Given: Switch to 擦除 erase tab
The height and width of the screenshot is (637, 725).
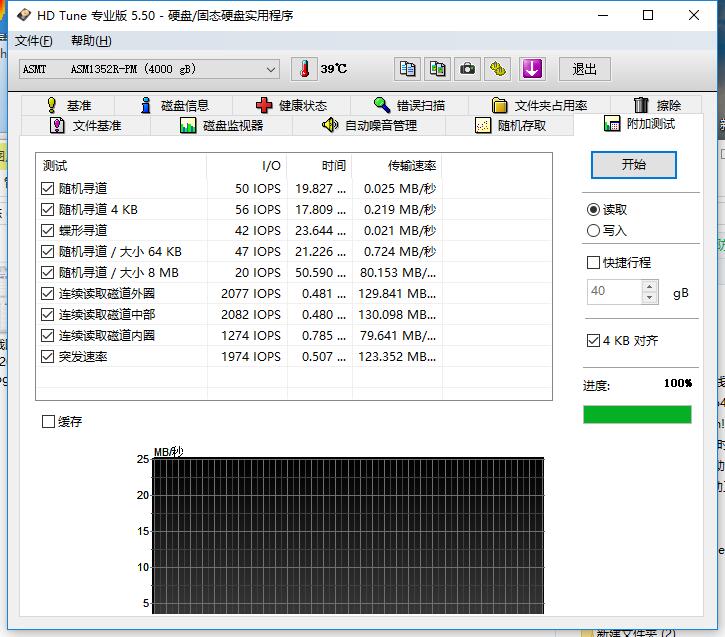Looking at the screenshot, I should point(657,105).
